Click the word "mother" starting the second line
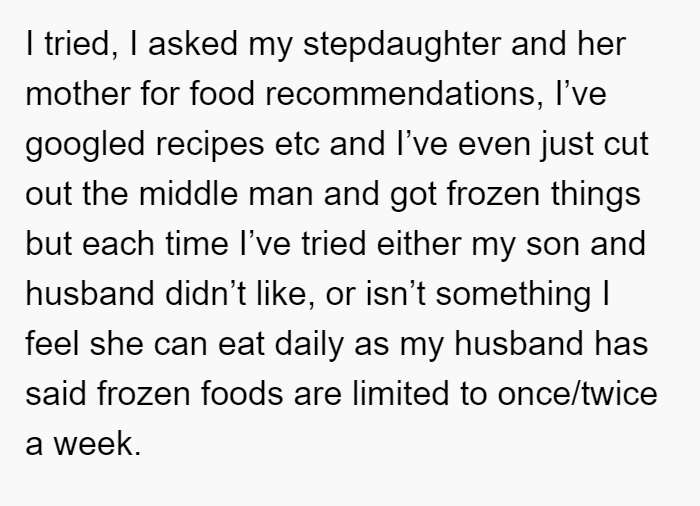This screenshot has height=506, width=700. tap(78, 94)
